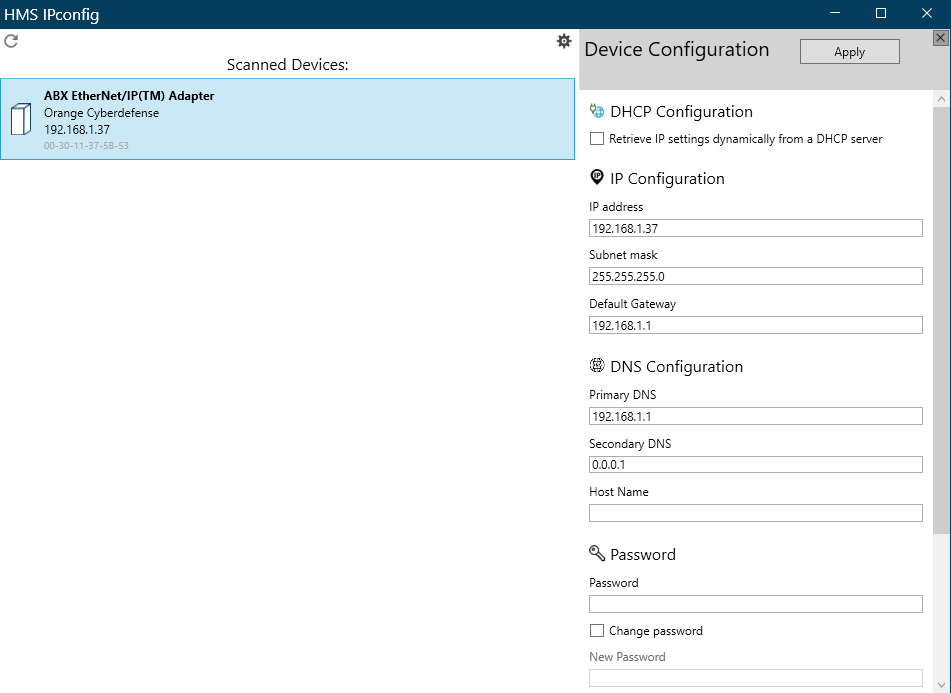
Task: Close the Device Configuration panel
Action: [940, 38]
